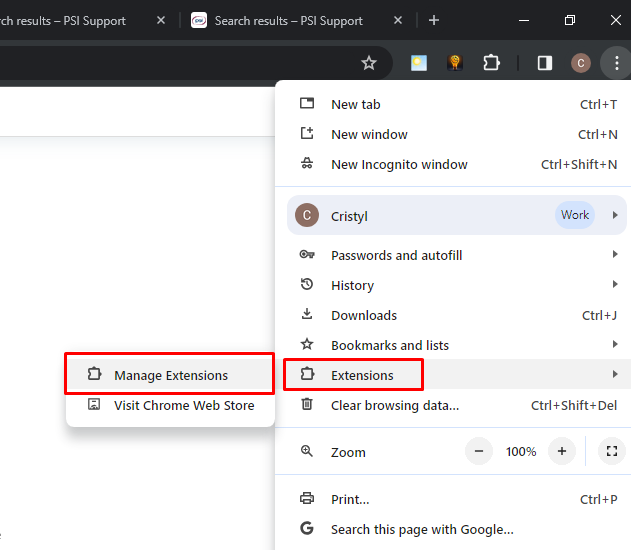
Task: Enter fullscreen mode with the fullscreen button
Action: tap(612, 451)
